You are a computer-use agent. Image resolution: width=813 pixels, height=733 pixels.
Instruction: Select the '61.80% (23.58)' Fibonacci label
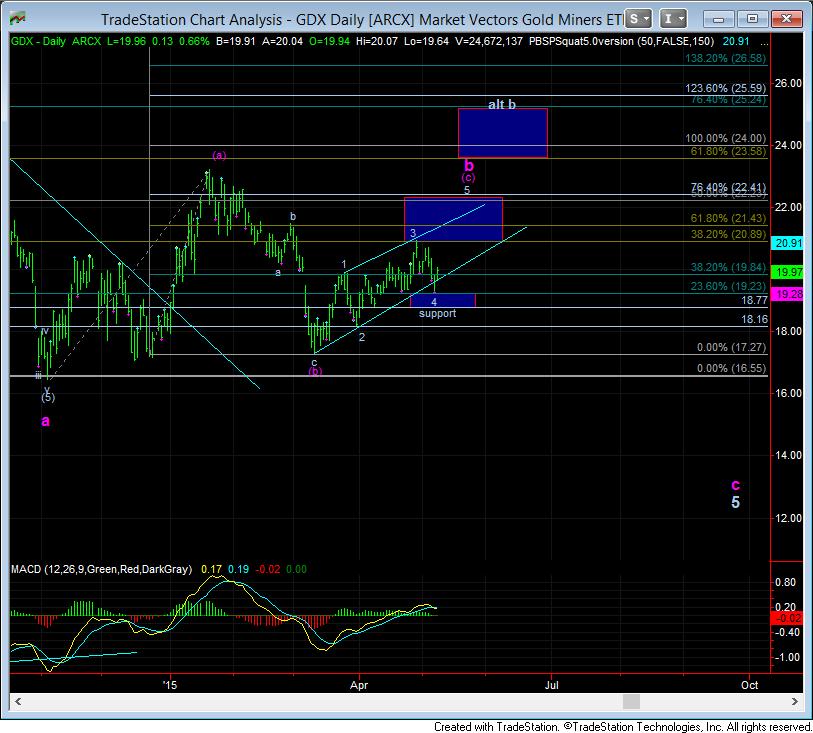(728, 151)
